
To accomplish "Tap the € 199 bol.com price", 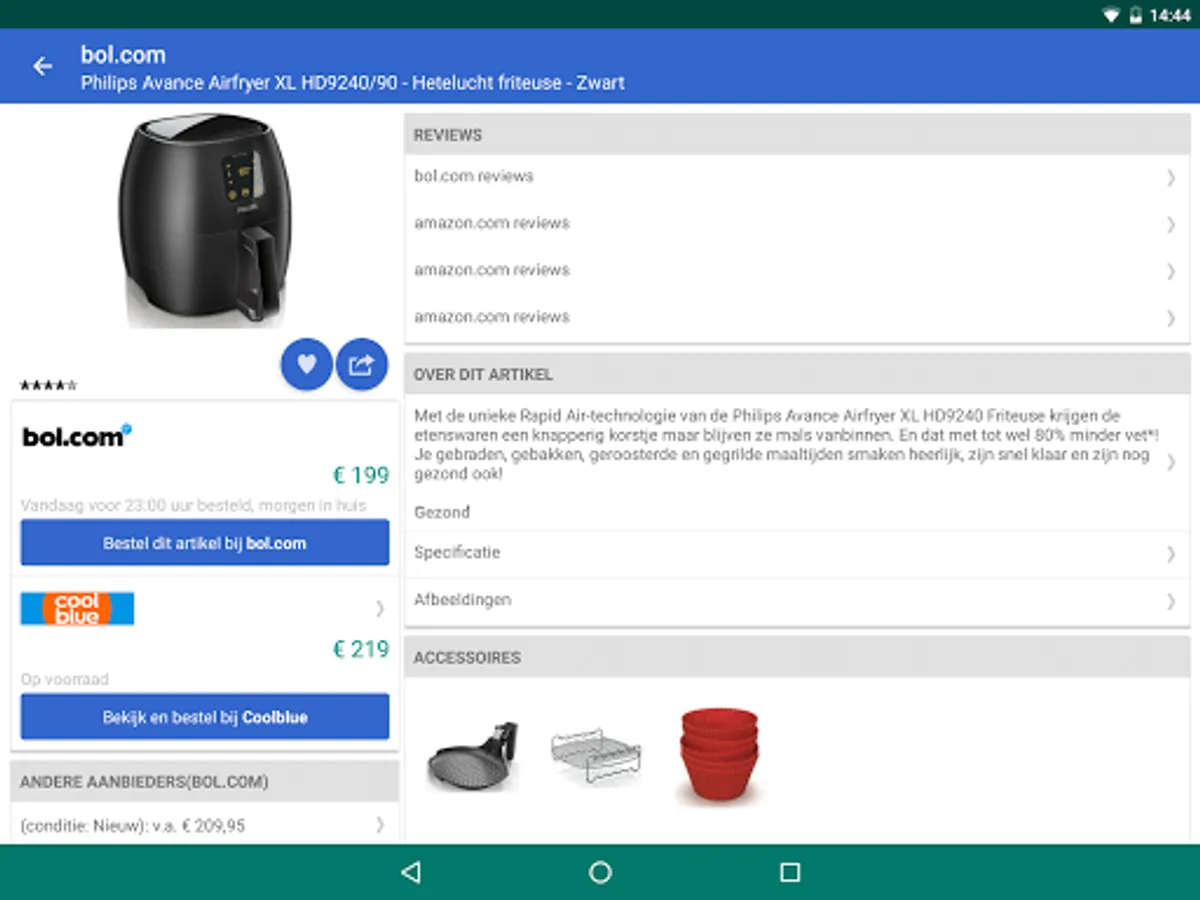I will (361, 475).
